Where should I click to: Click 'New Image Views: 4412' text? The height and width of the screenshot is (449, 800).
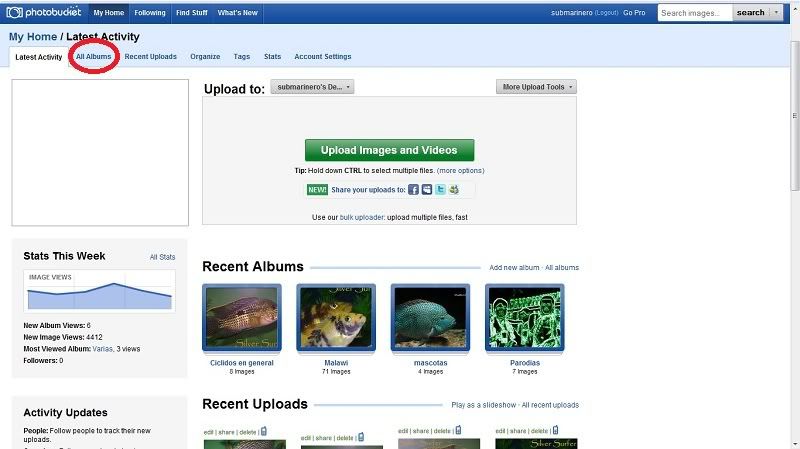(63, 337)
